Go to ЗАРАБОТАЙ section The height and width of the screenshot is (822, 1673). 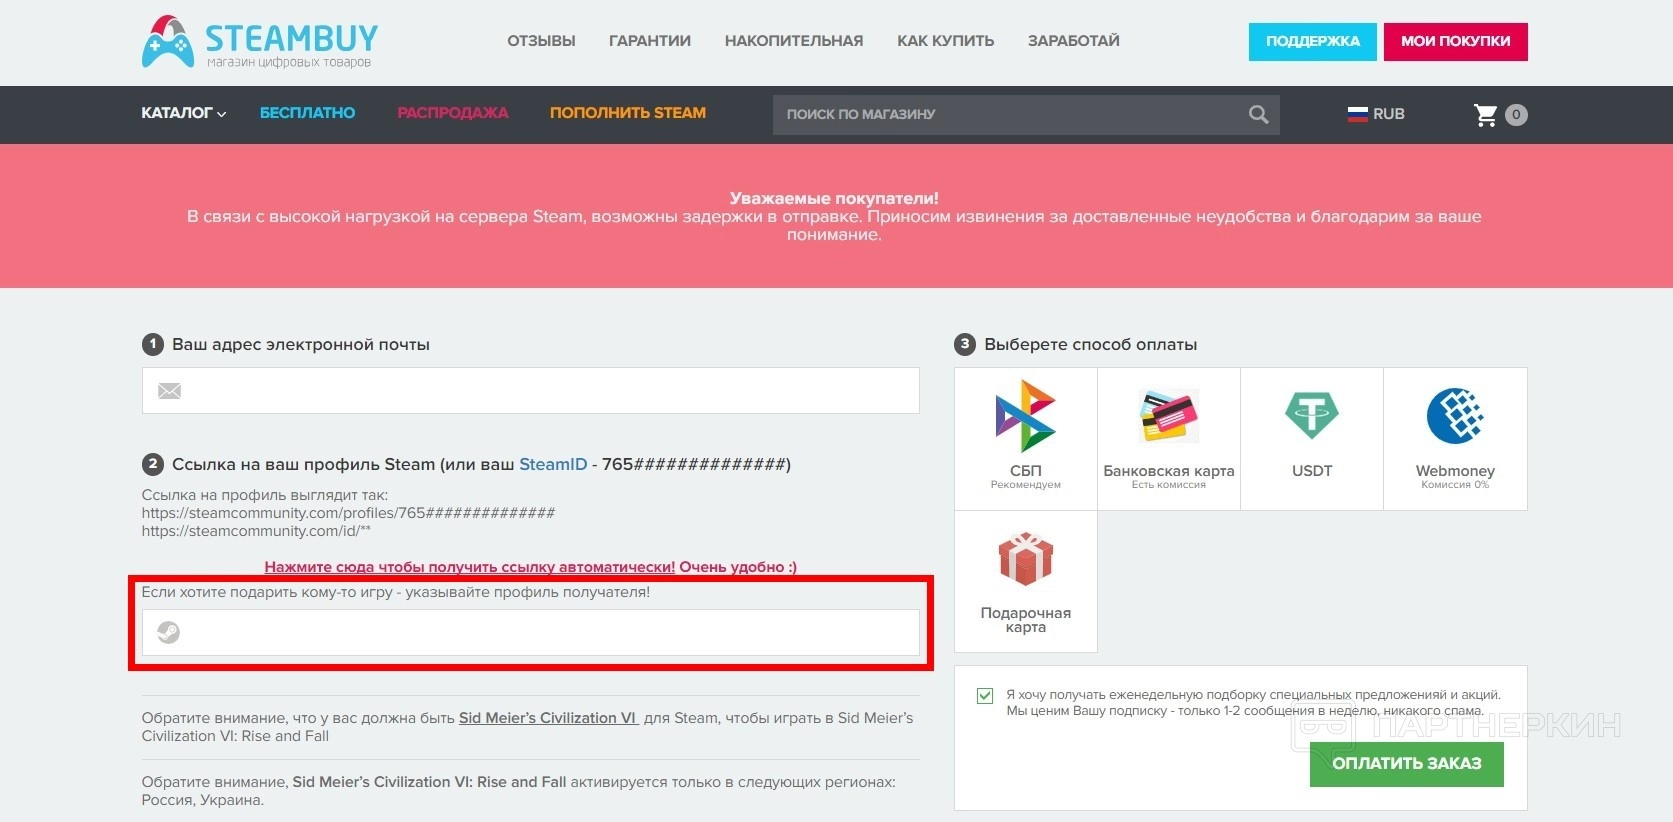pyautogui.click(x=1074, y=41)
